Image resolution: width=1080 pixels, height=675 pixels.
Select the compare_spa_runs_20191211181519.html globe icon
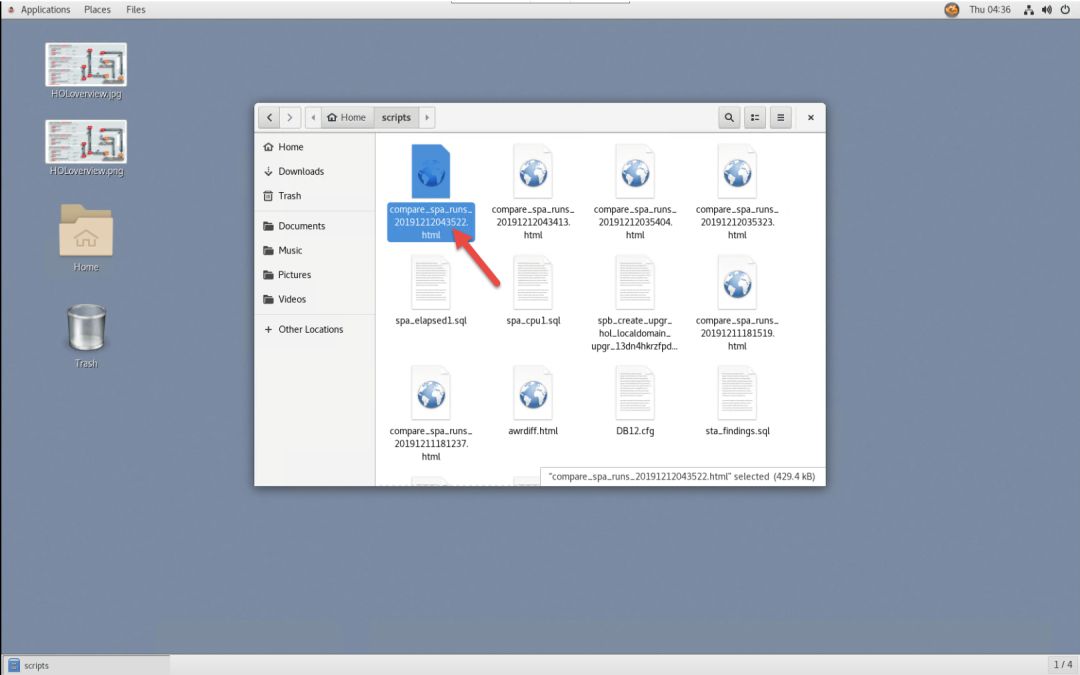click(x=737, y=282)
